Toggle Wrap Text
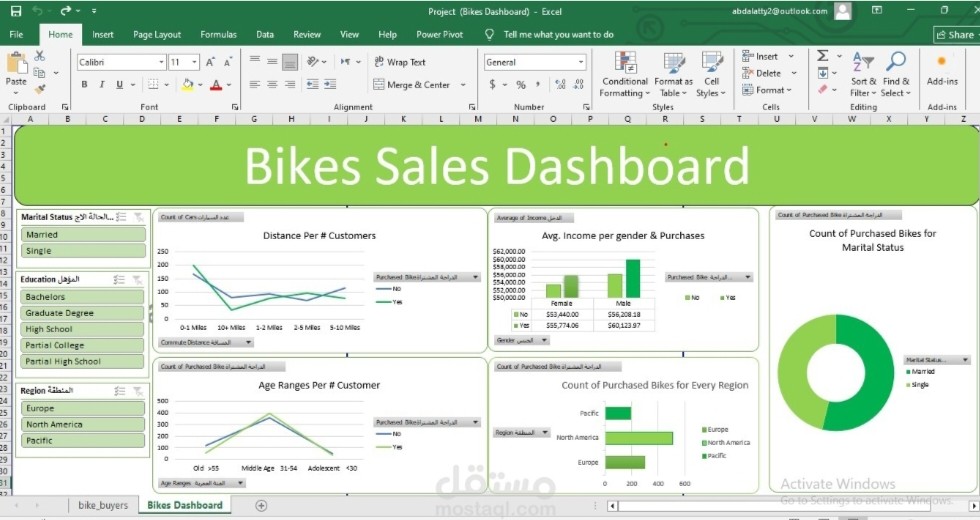The height and width of the screenshot is (520, 980). pyautogui.click(x=400, y=62)
